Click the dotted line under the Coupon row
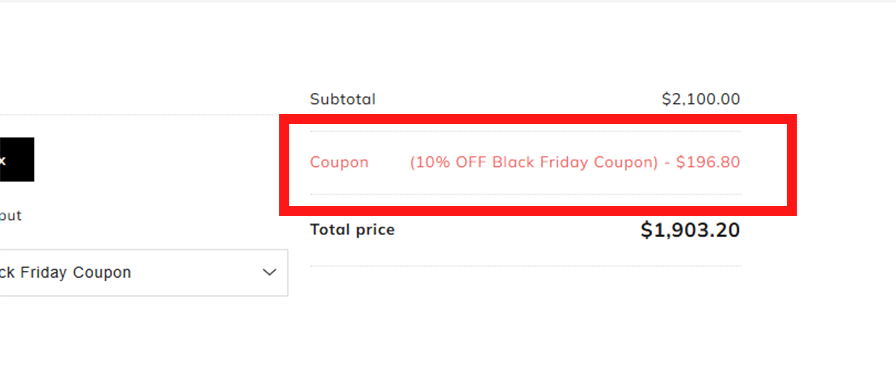The height and width of the screenshot is (367, 896). [526, 194]
